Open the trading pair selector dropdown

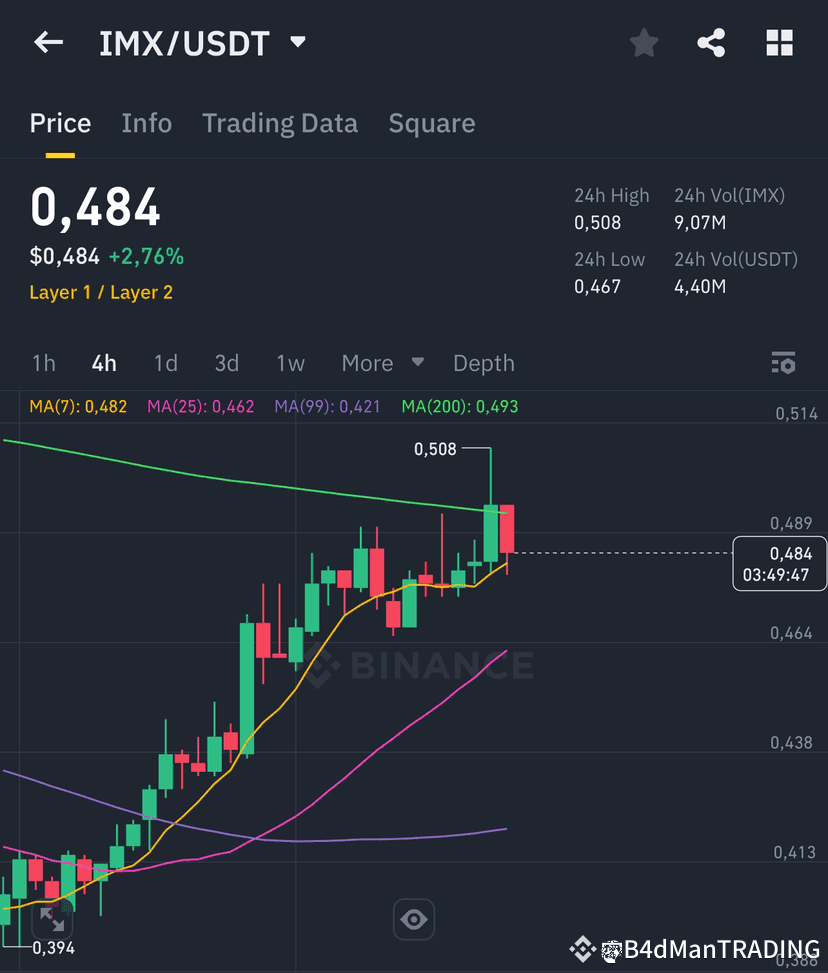pos(297,42)
